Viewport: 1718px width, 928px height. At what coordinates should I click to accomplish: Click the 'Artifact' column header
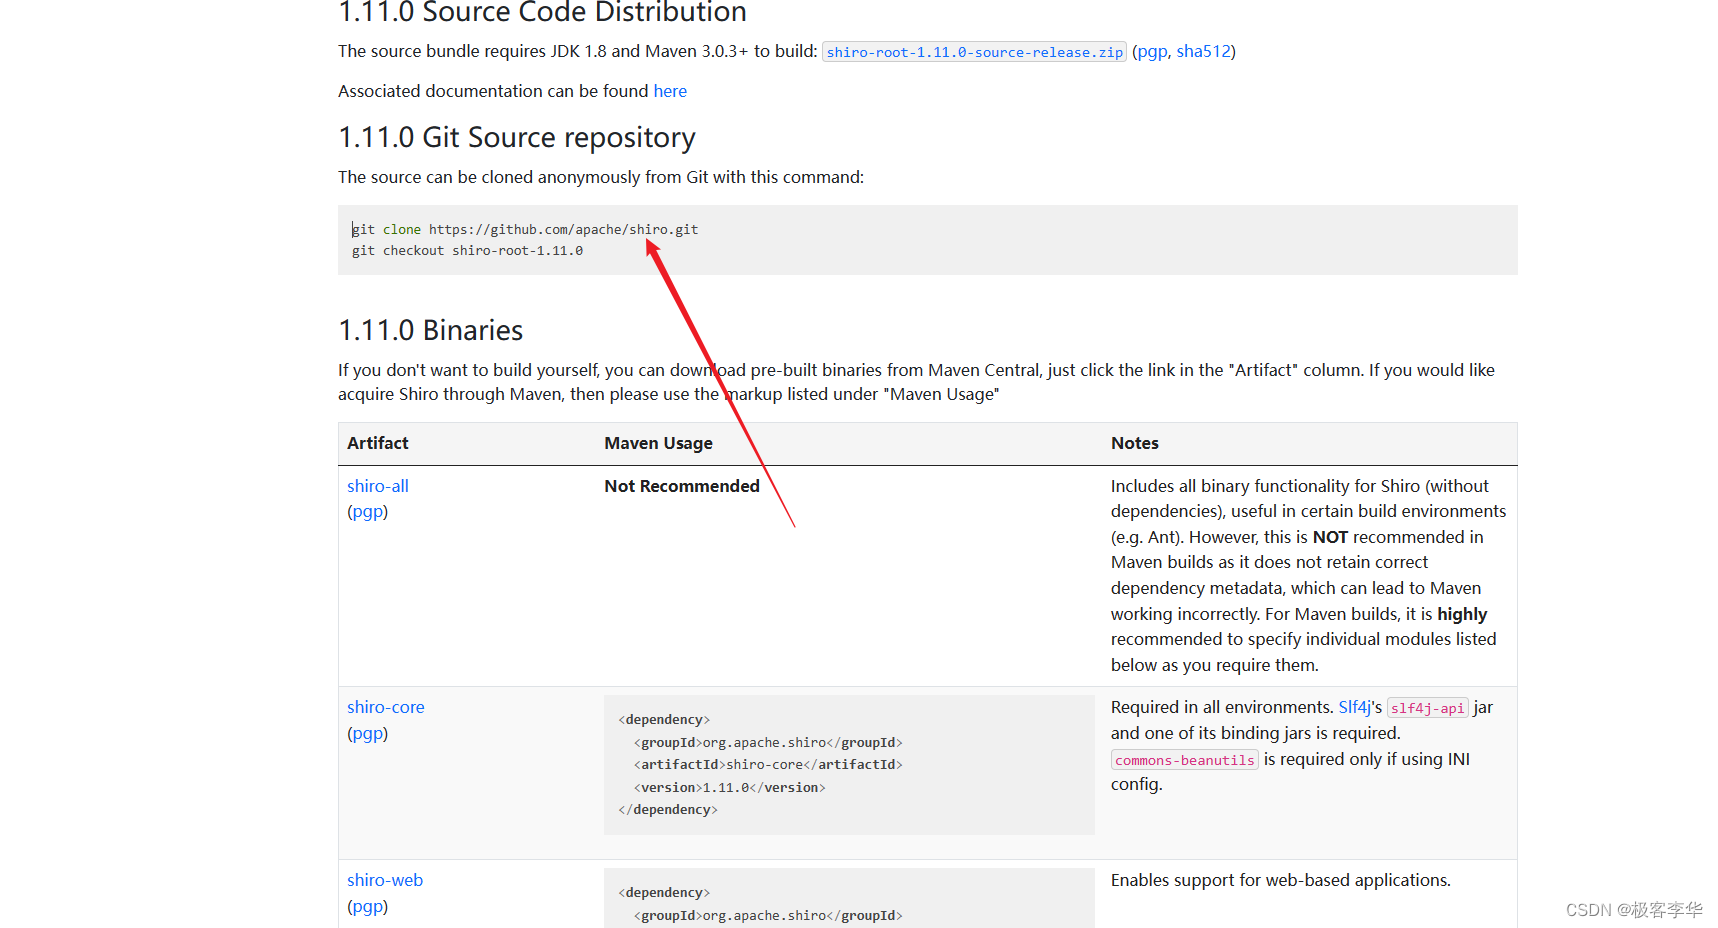point(378,443)
